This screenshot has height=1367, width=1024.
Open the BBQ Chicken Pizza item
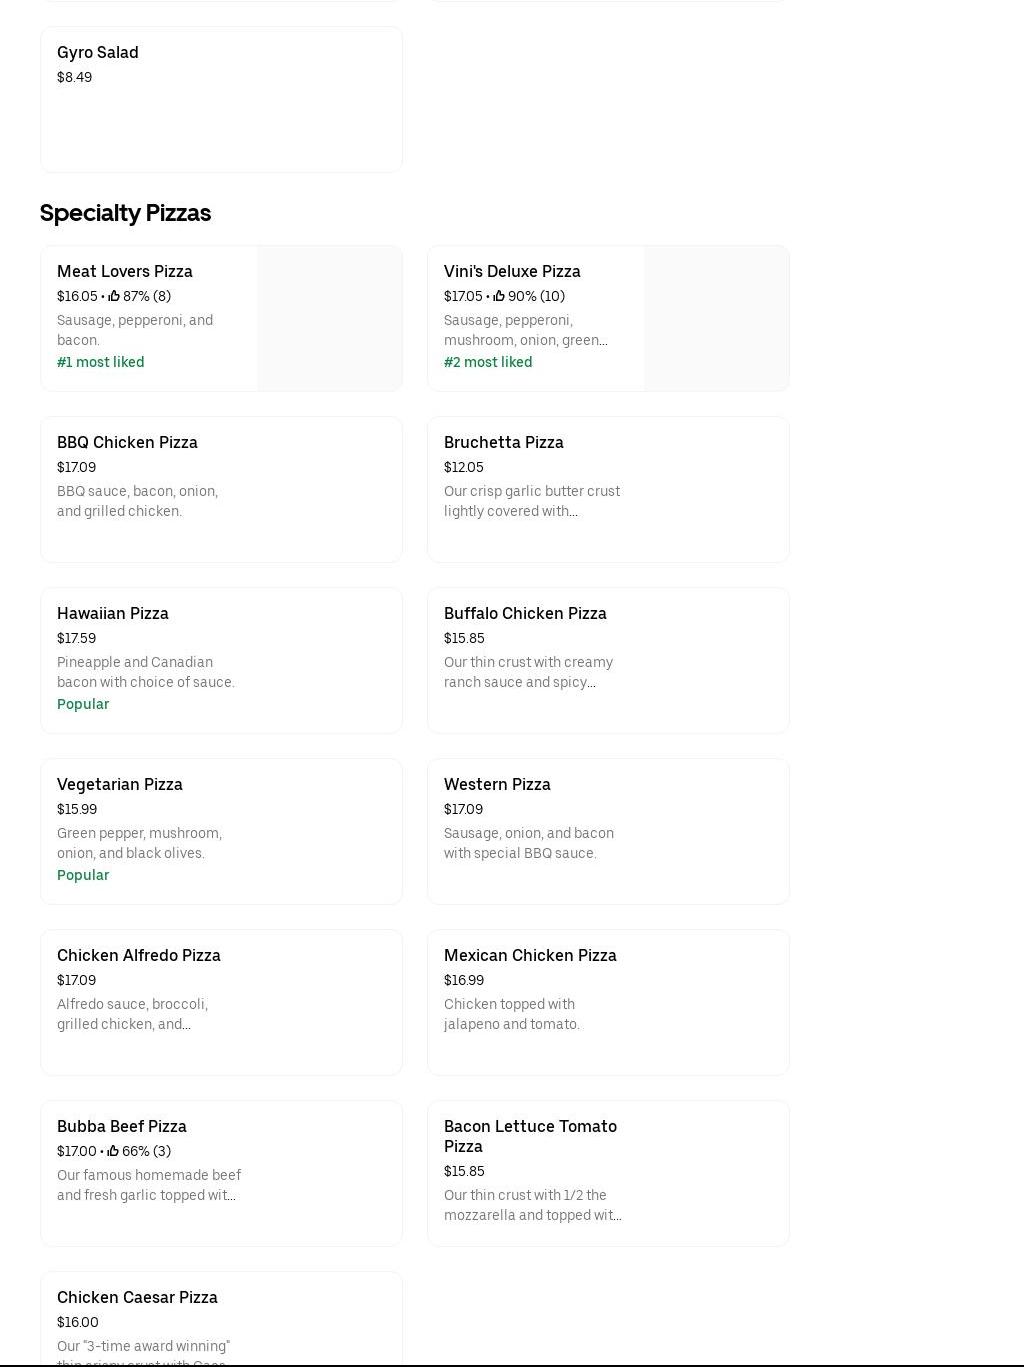tap(221, 489)
